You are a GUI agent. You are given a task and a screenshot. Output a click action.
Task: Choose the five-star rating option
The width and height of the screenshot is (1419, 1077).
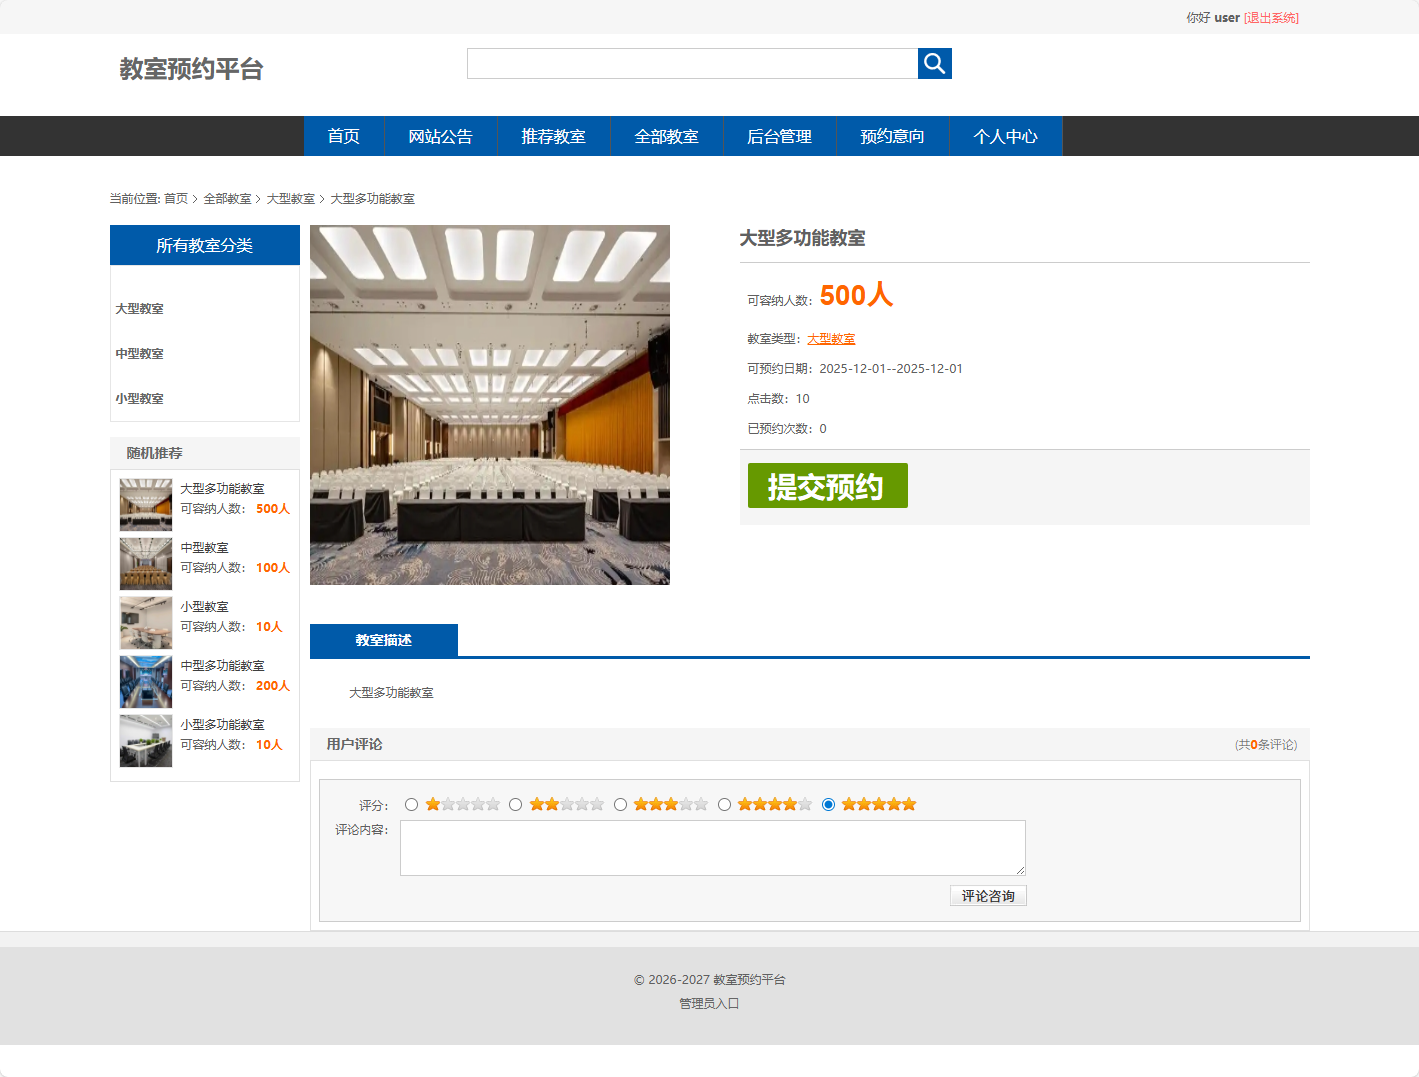click(x=828, y=804)
